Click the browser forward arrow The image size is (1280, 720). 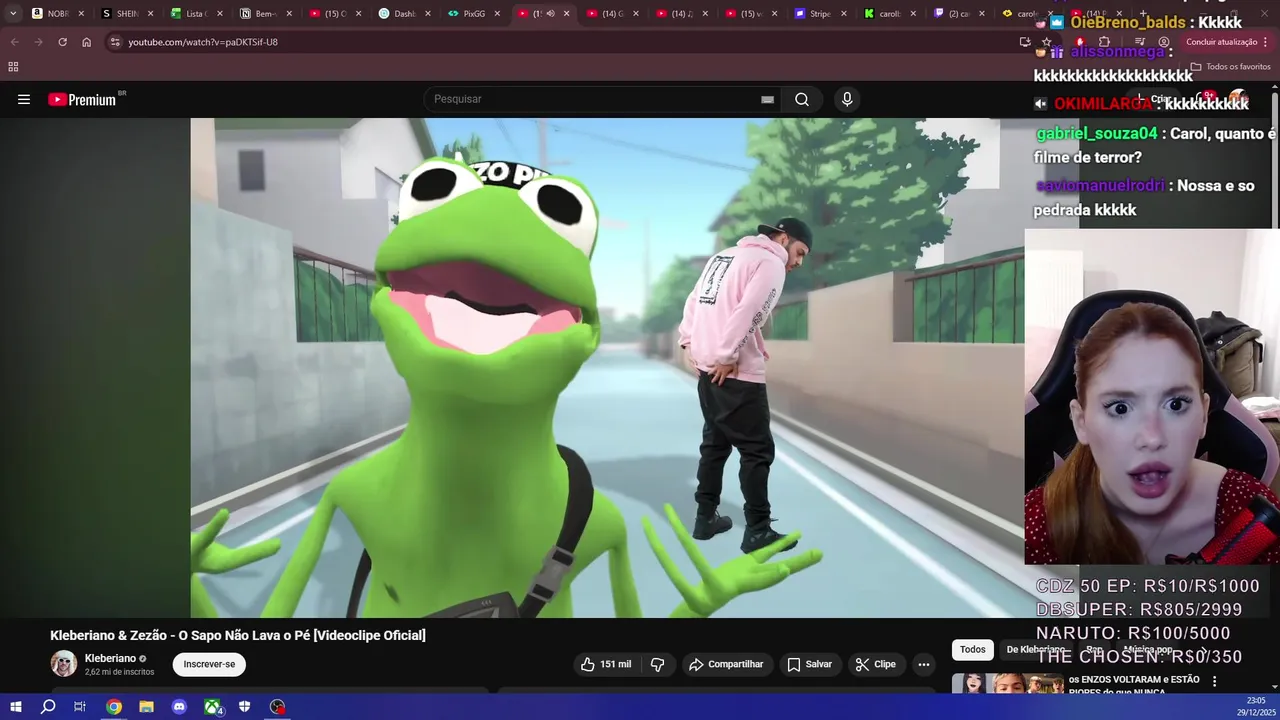tap(38, 42)
